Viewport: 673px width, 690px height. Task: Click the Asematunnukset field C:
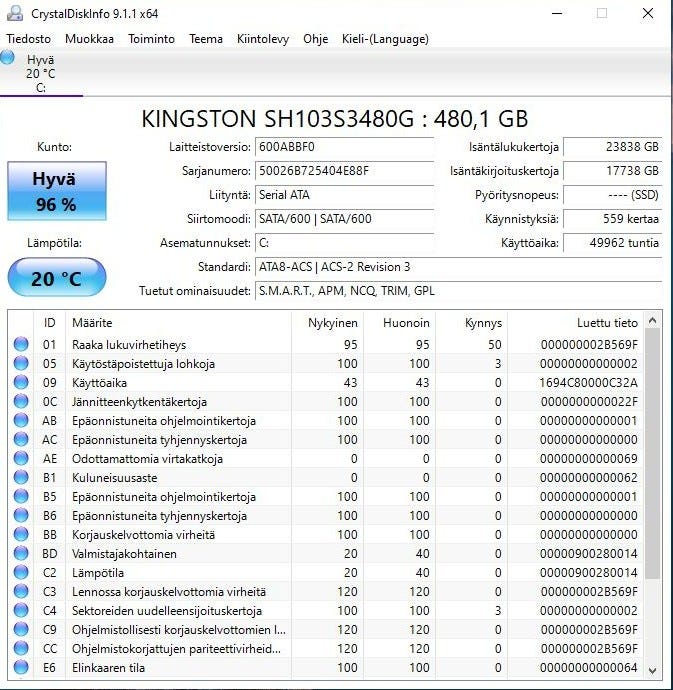(344, 243)
